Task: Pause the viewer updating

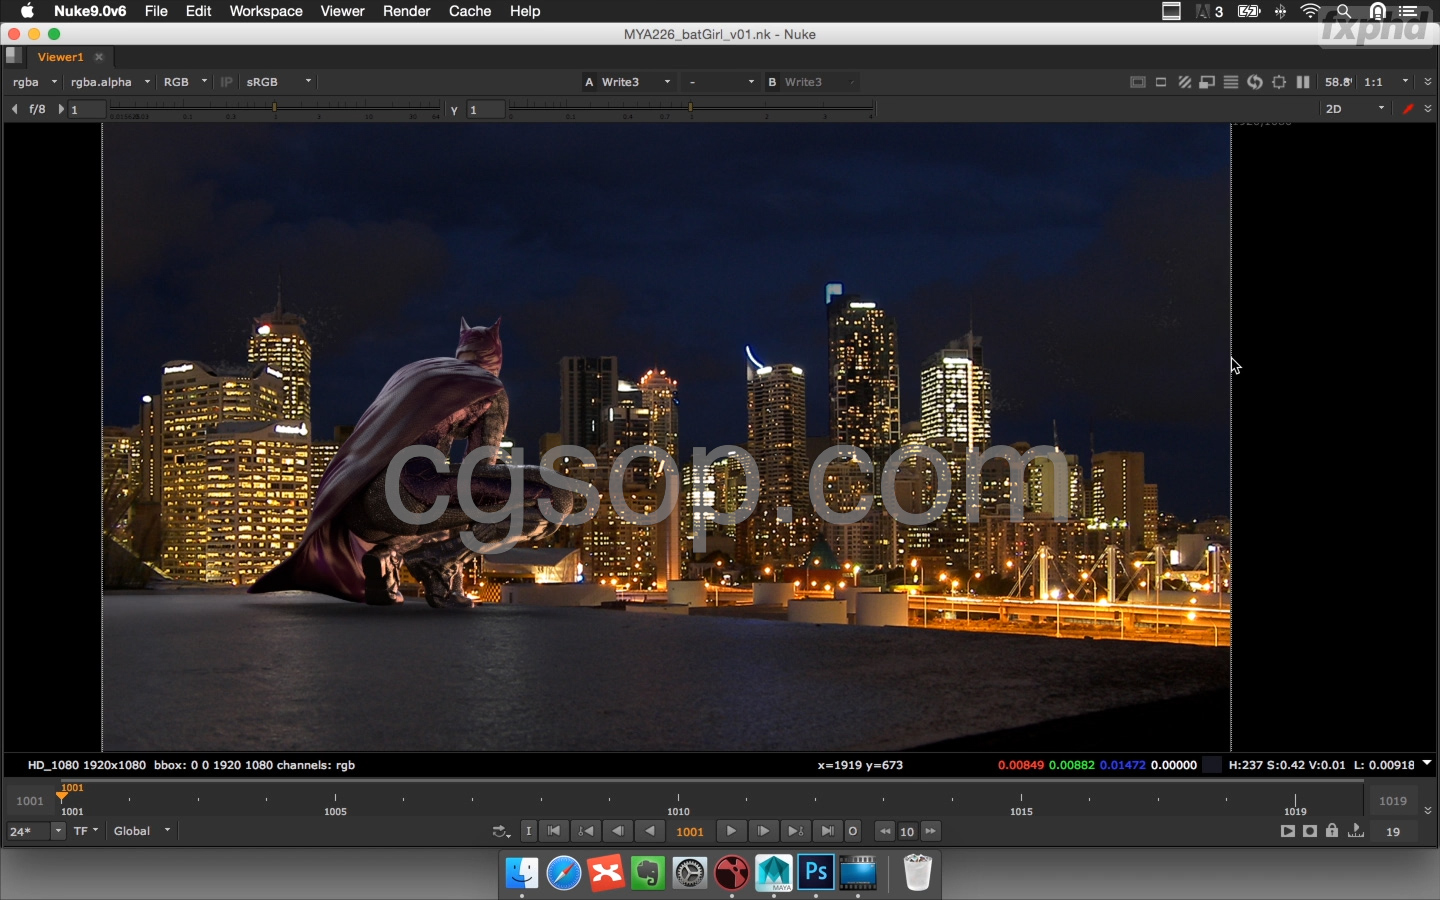Action: pyautogui.click(x=1303, y=82)
